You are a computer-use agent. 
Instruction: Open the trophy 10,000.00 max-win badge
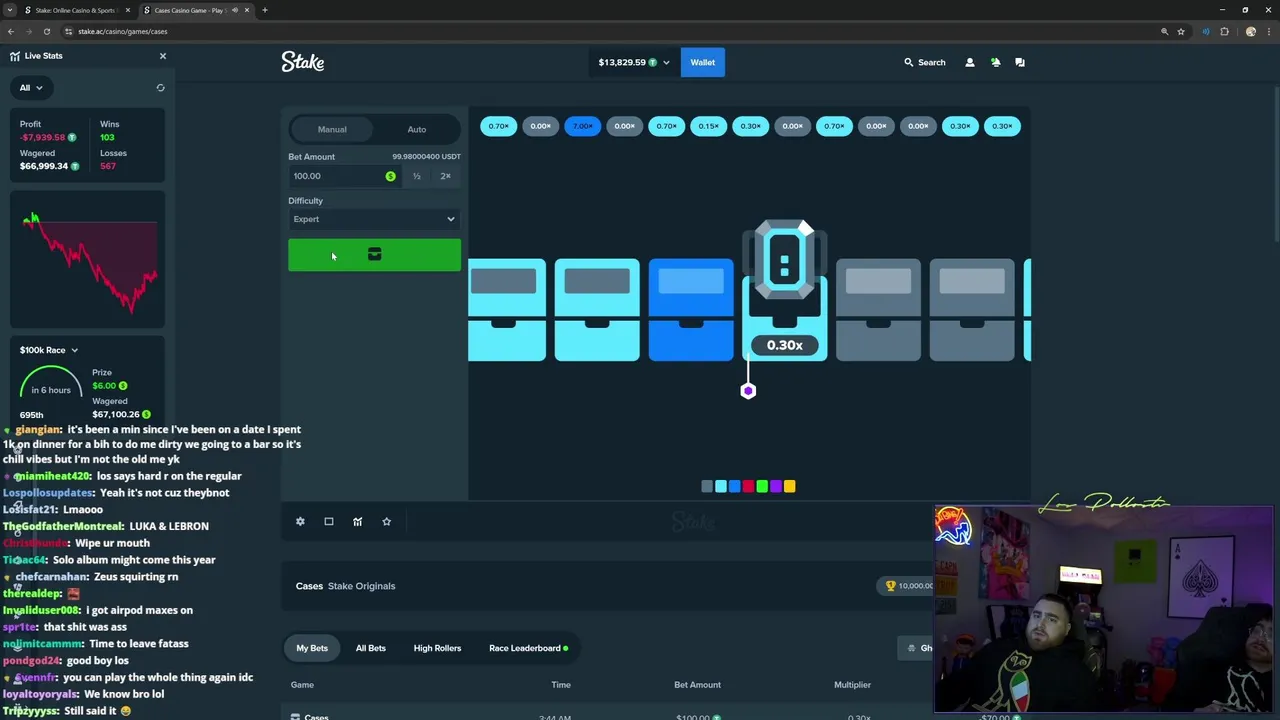908,586
